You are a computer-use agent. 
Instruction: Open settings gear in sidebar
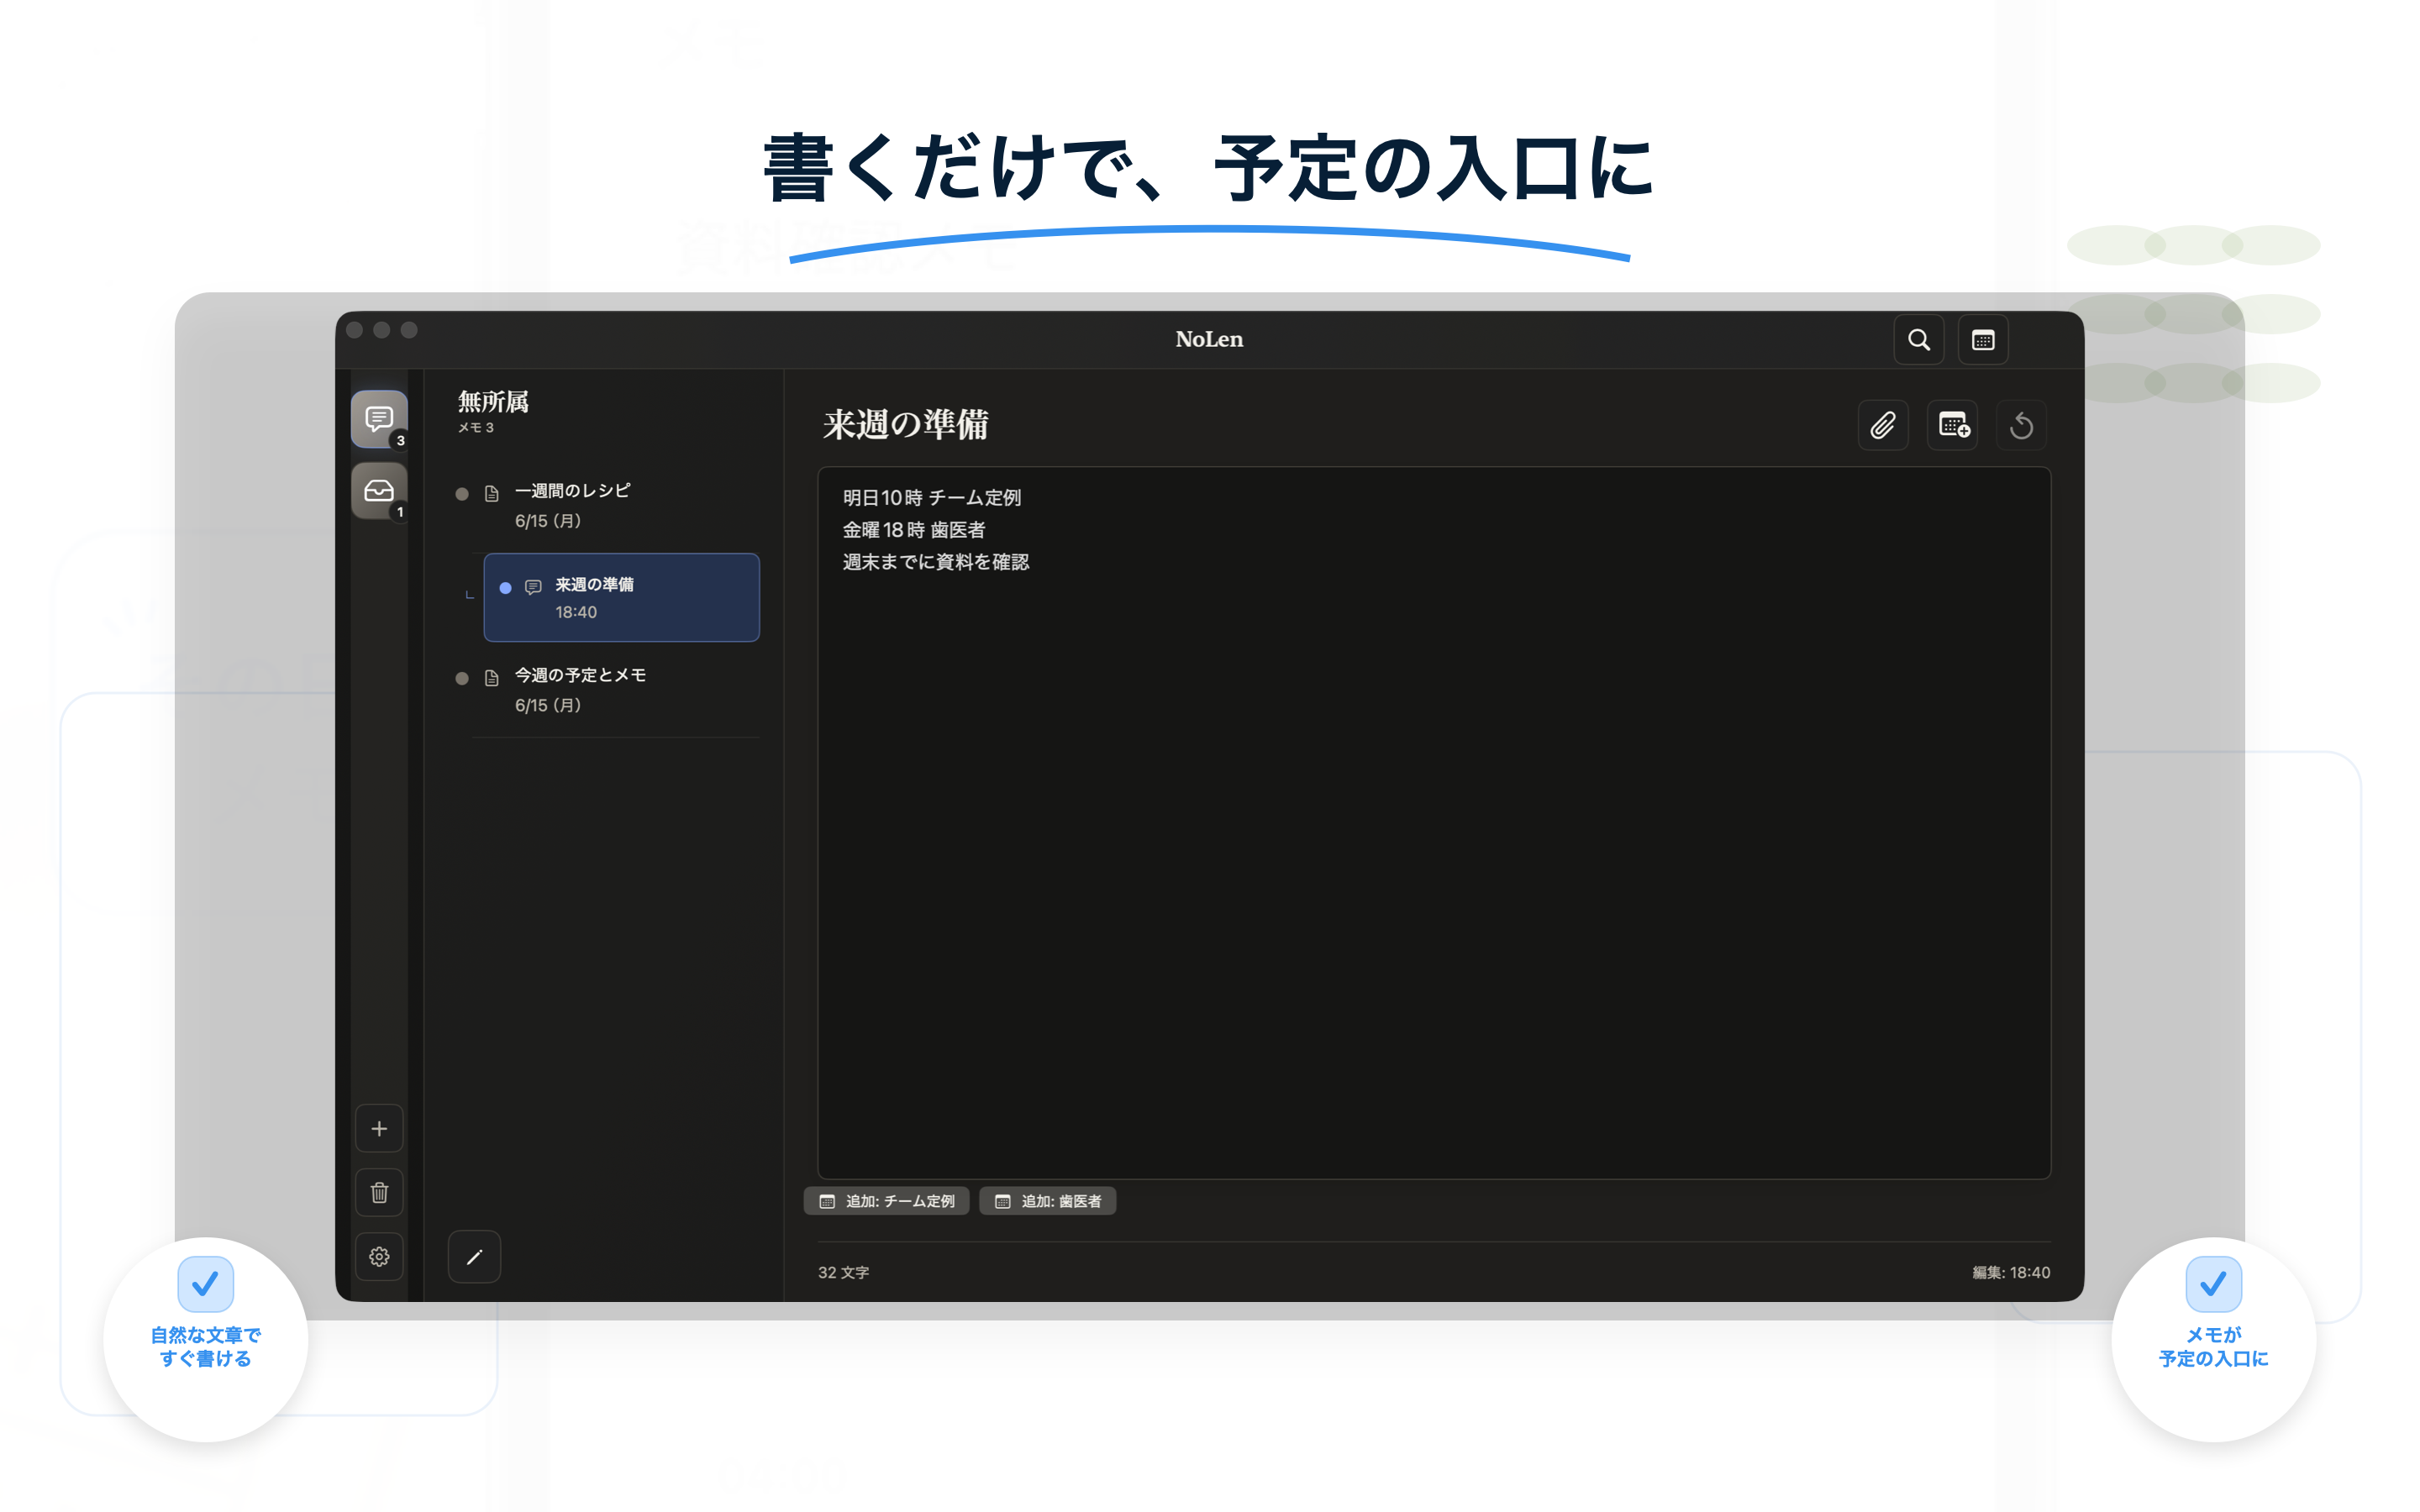click(379, 1257)
